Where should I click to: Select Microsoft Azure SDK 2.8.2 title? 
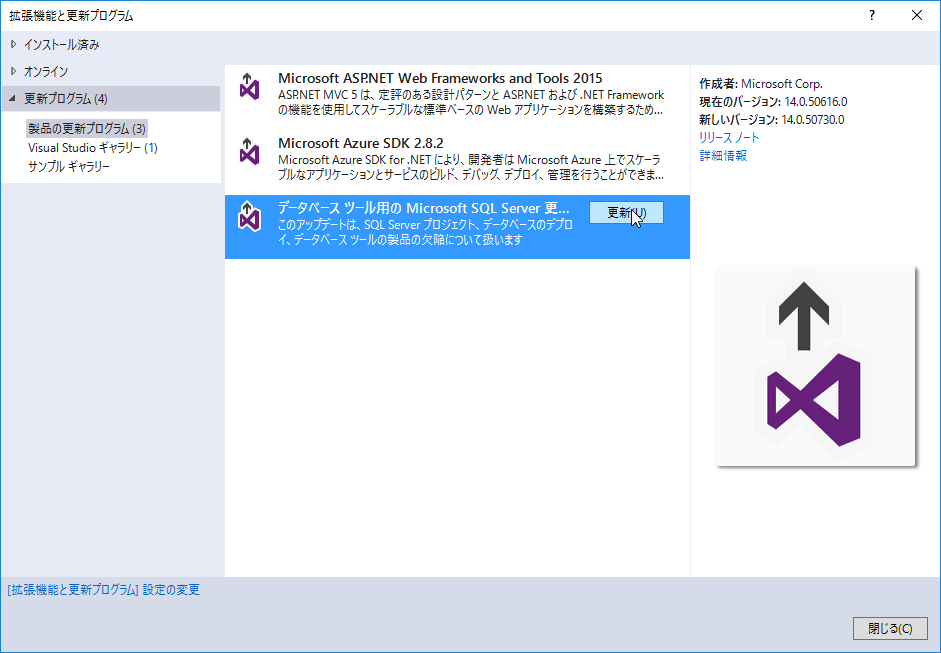click(361, 143)
